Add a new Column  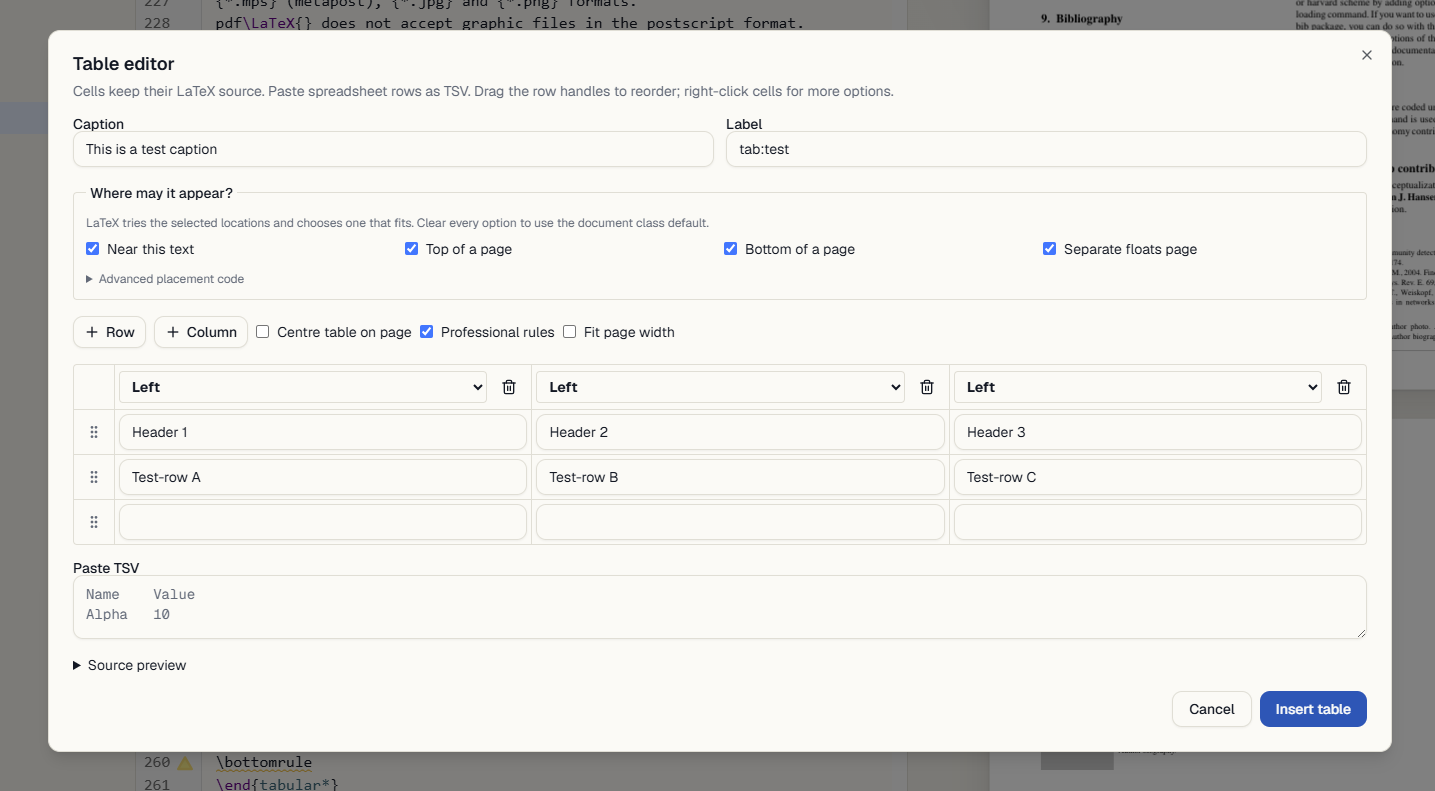(201, 332)
